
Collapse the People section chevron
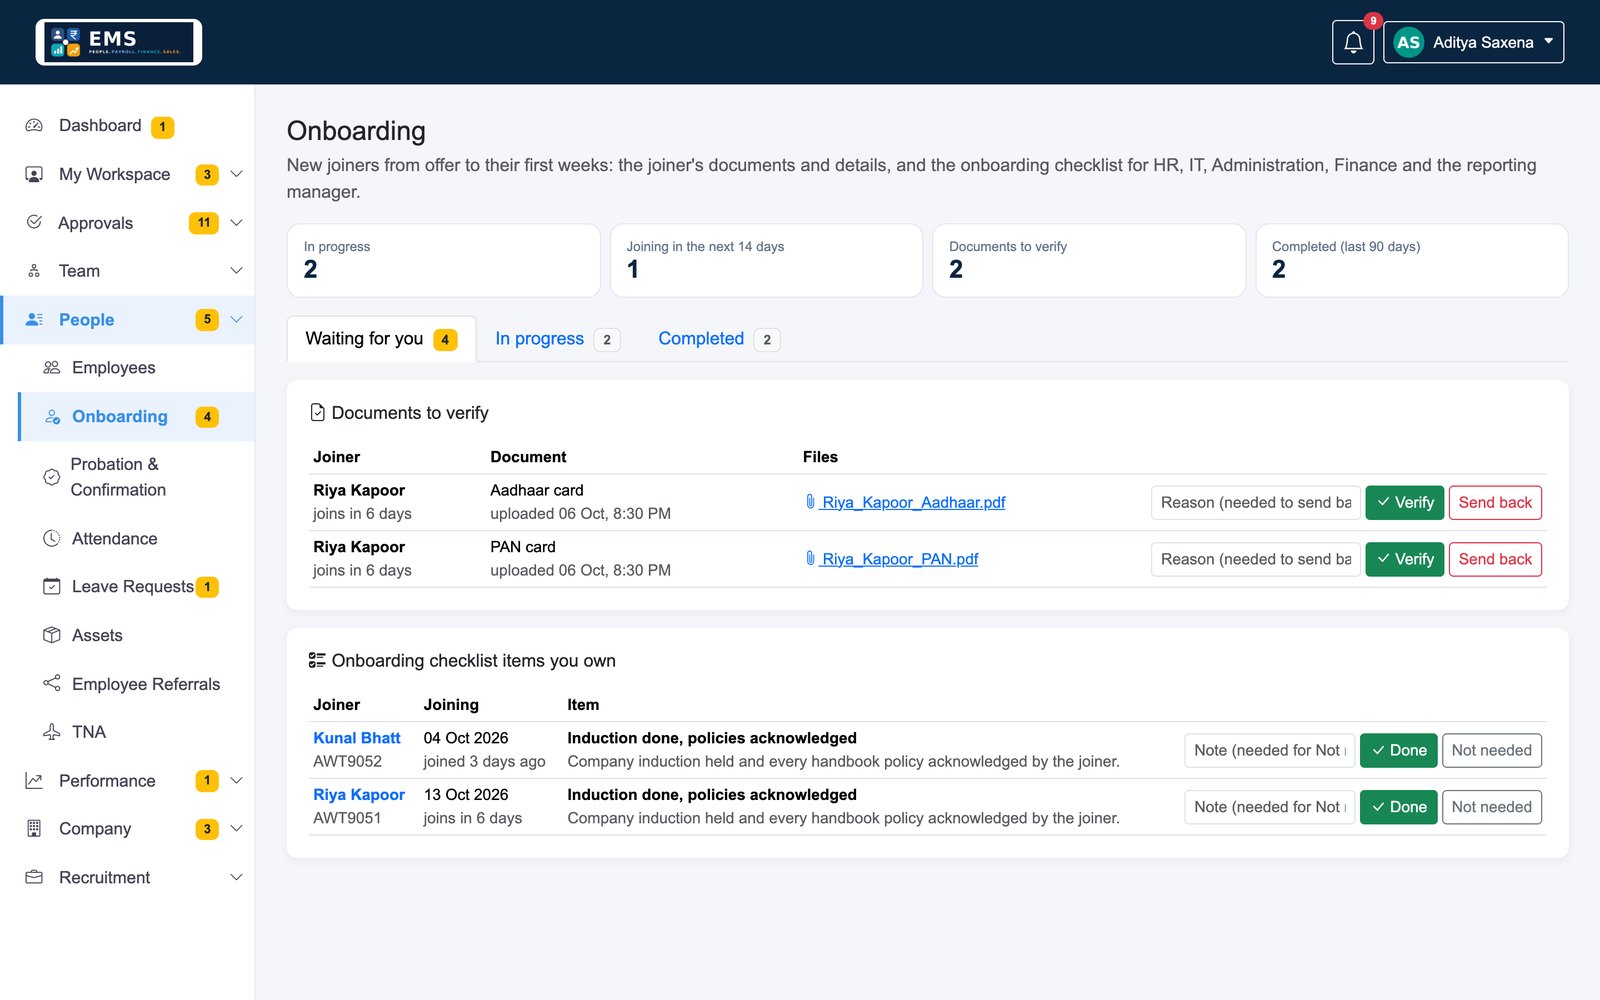pos(236,320)
